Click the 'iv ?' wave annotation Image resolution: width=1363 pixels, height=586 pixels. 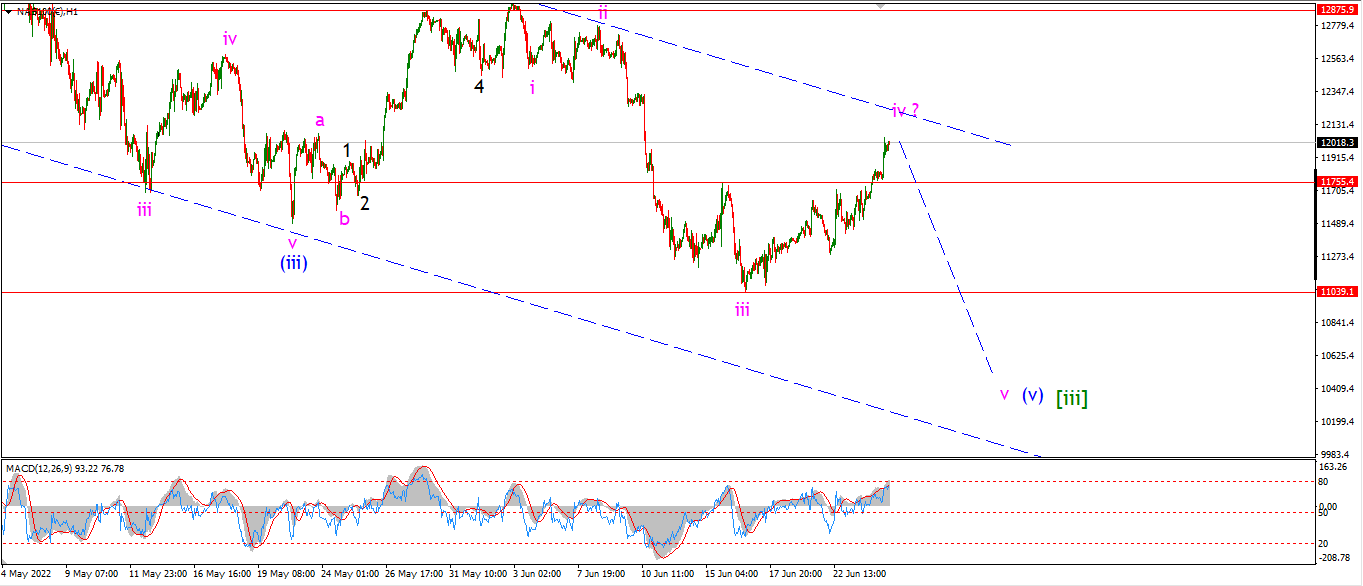[x=906, y=110]
